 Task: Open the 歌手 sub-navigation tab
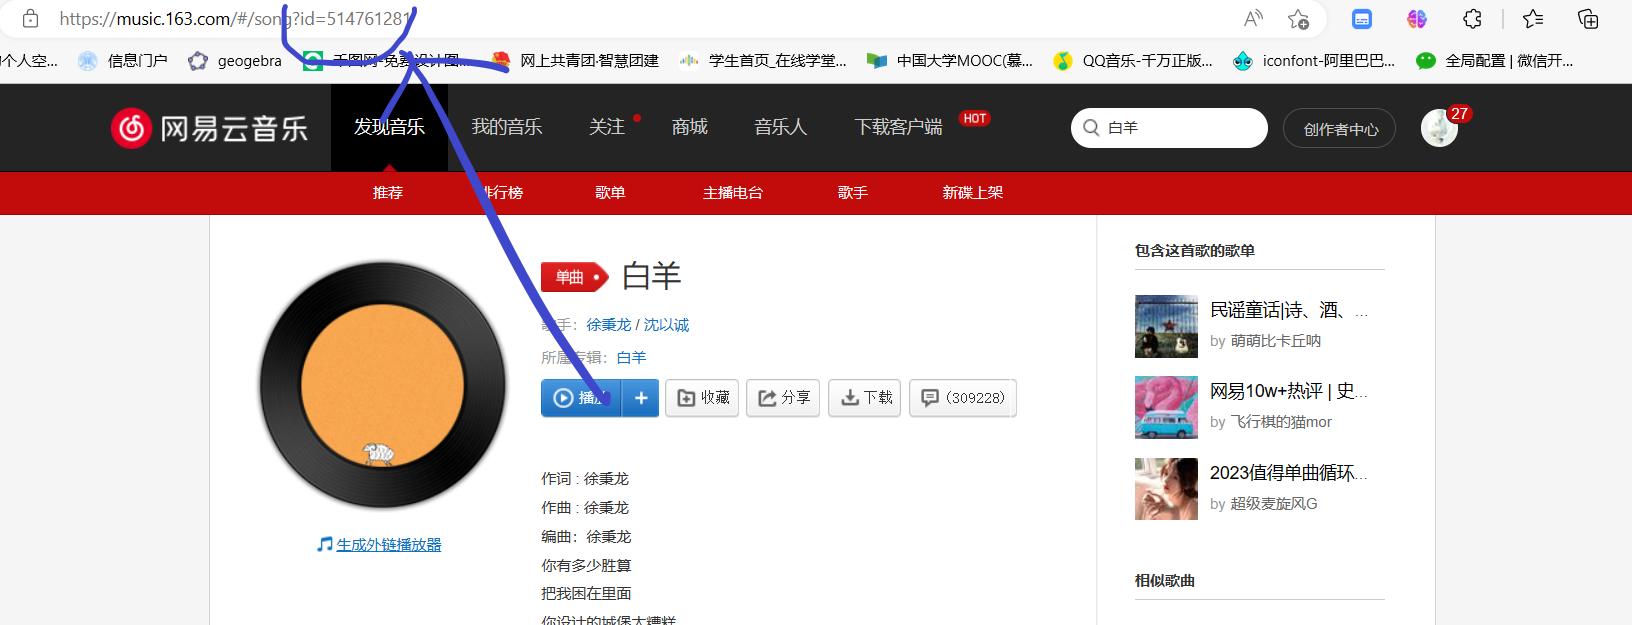(x=852, y=193)
